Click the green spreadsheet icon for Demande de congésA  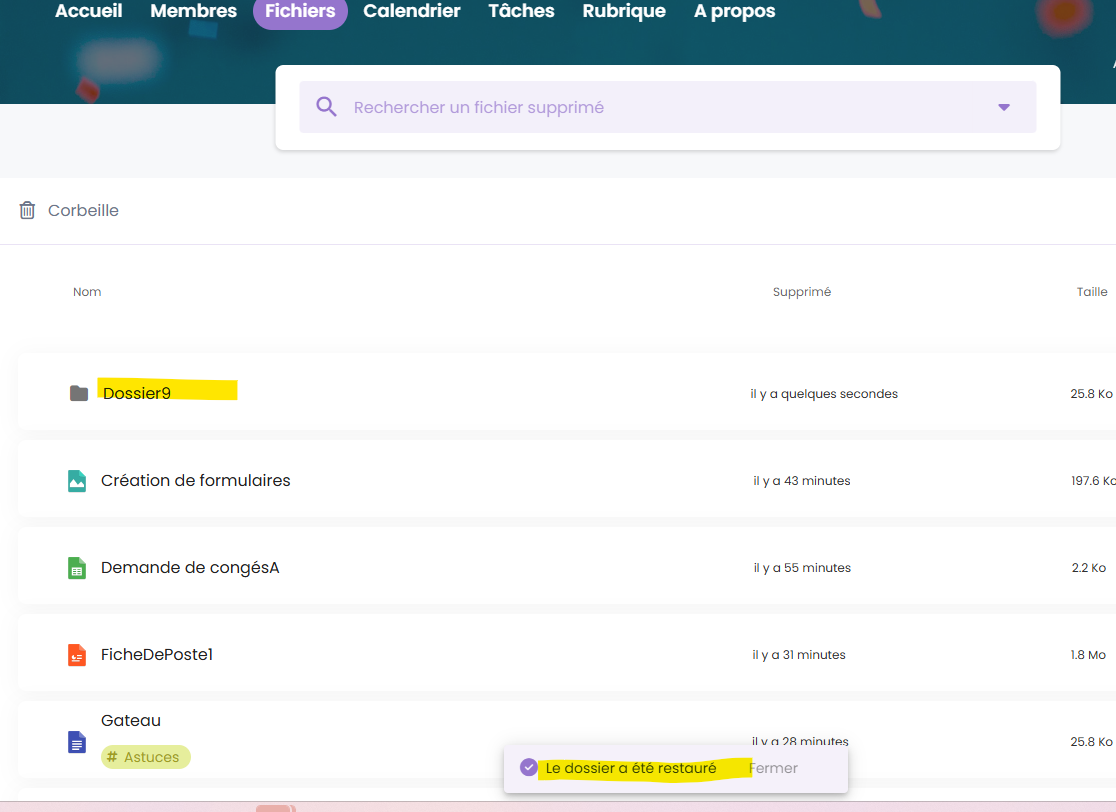point(77,568)
